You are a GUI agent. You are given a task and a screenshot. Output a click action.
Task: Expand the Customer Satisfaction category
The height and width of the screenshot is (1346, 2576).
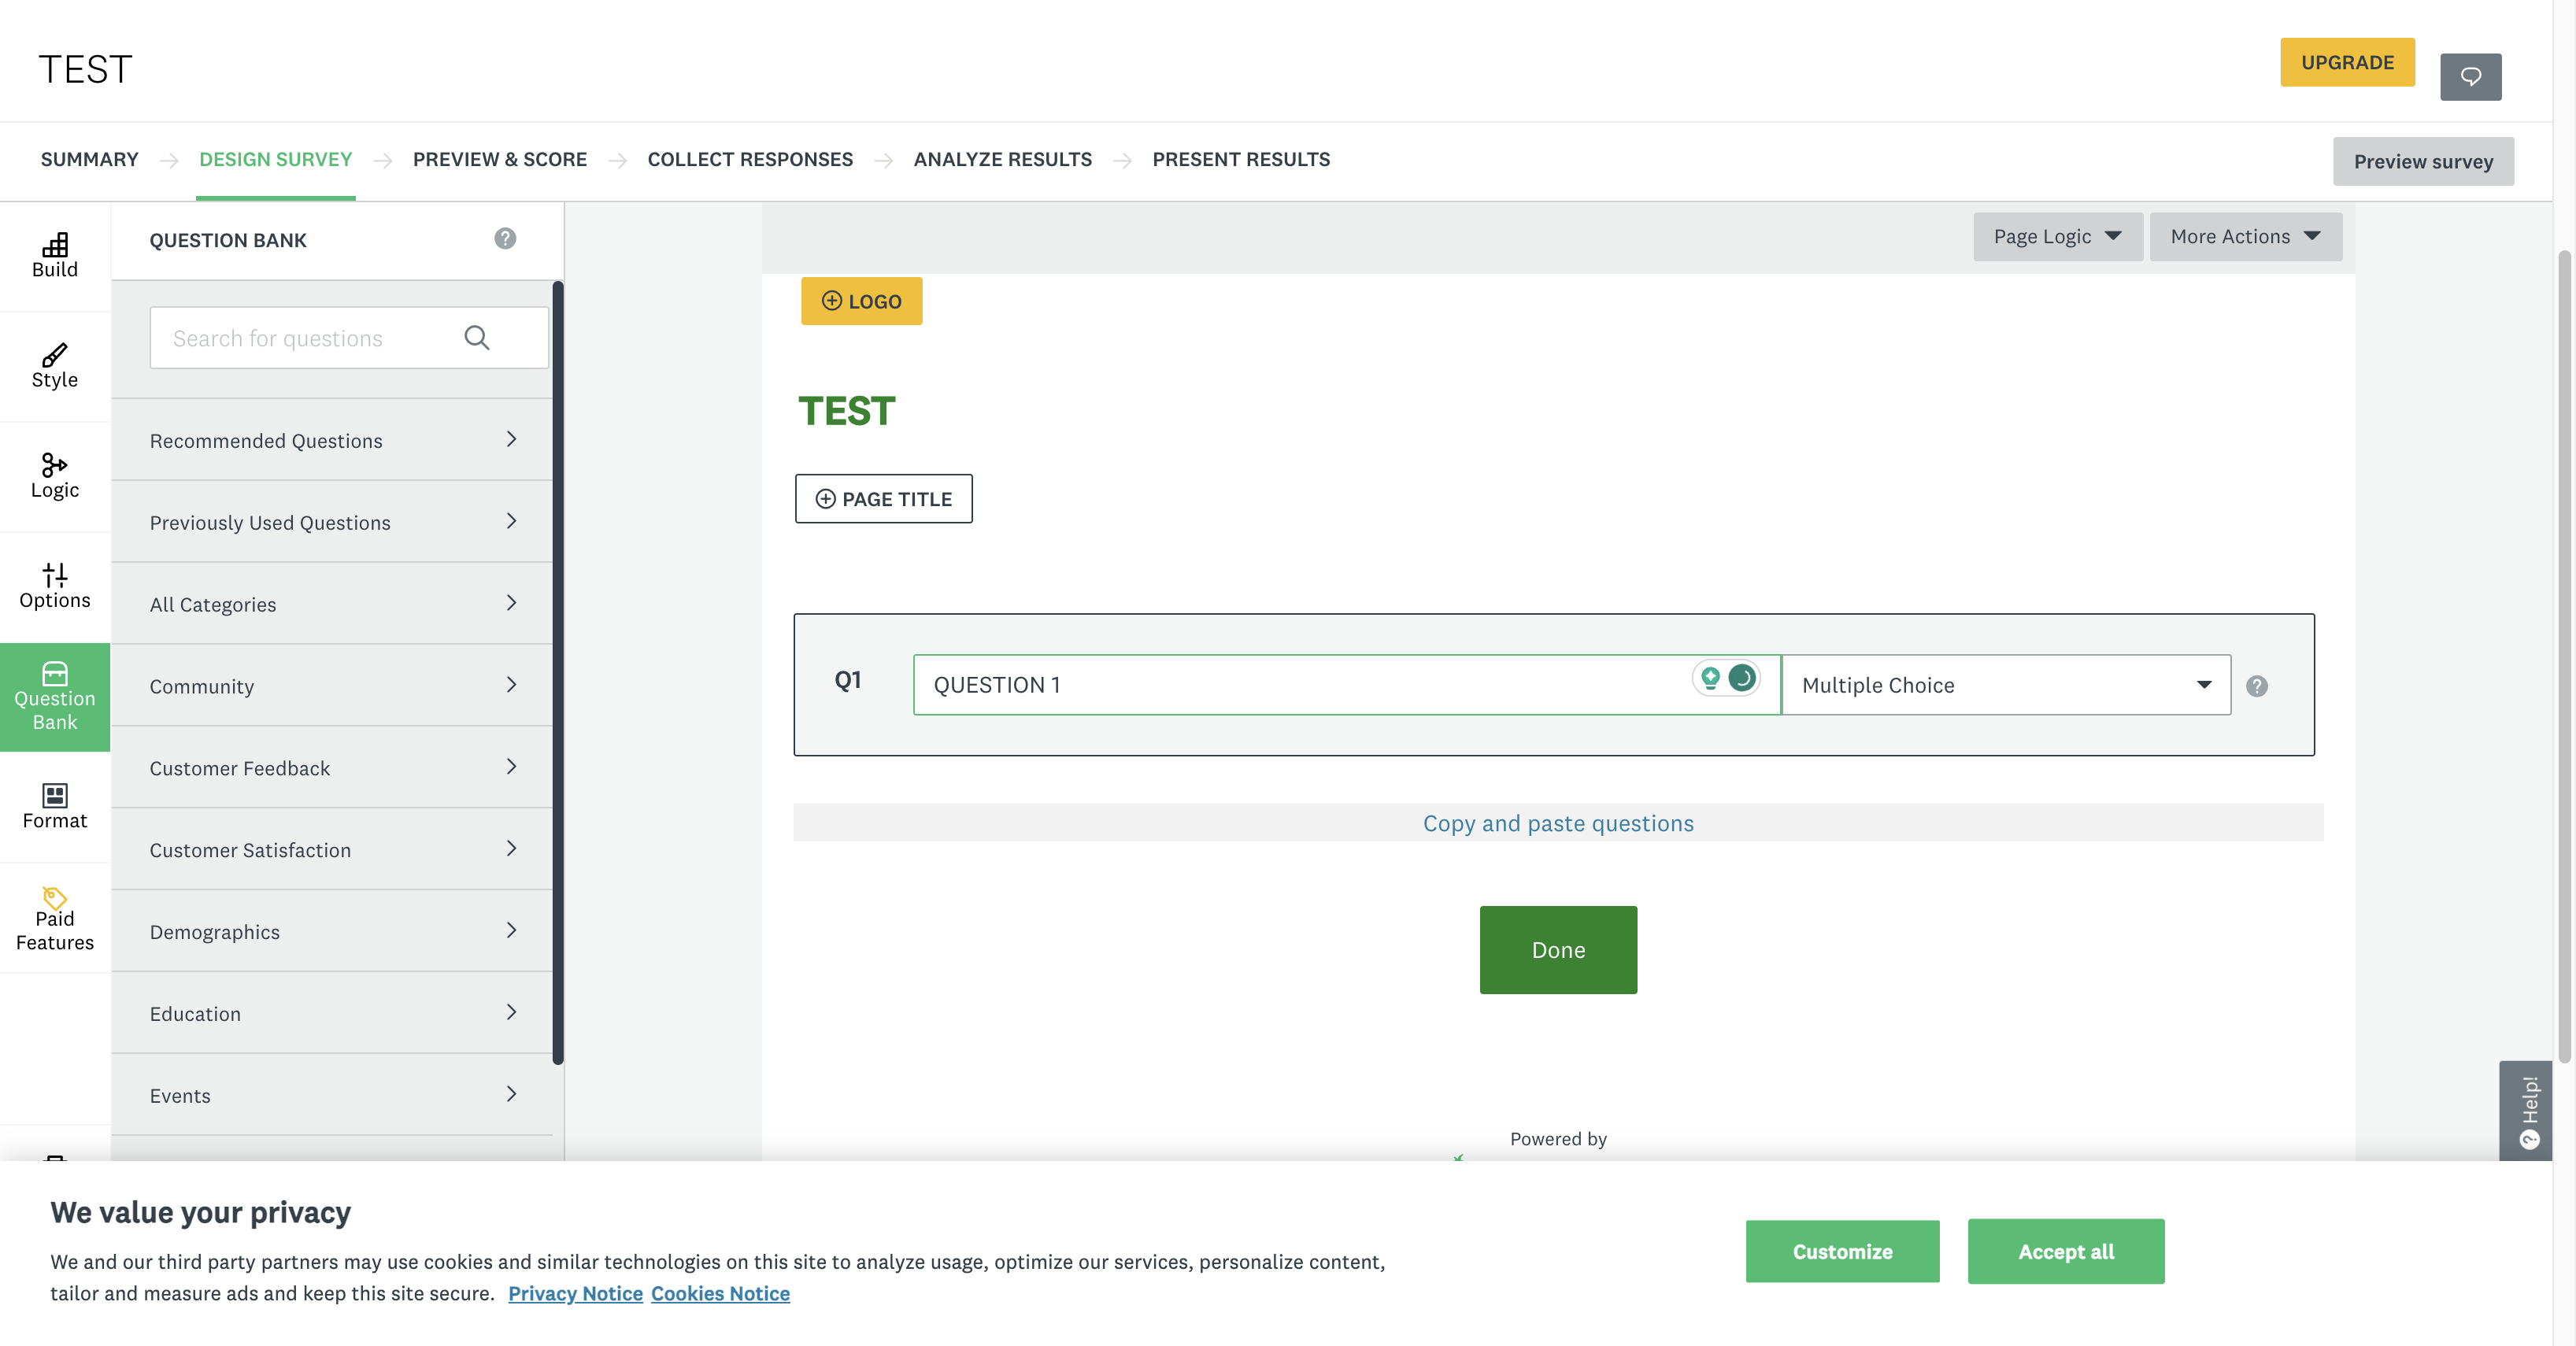coord(332,850)
